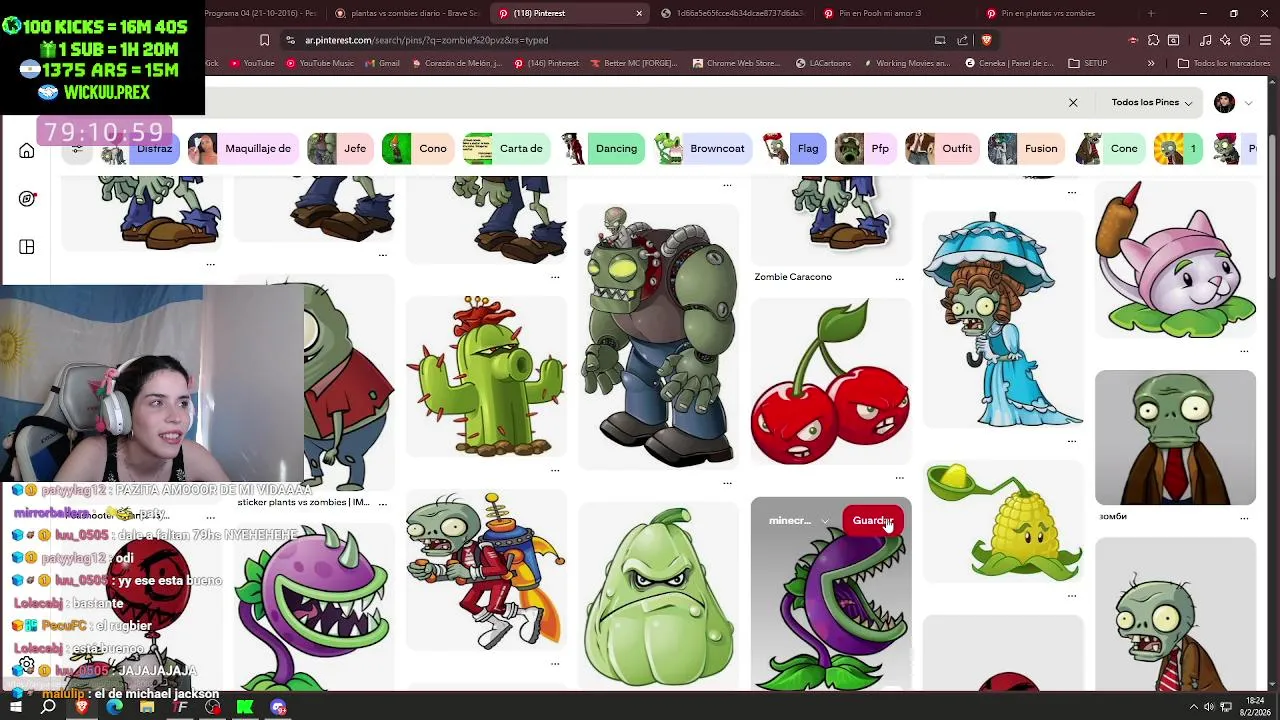Open the cherry bomb pin

(x=831, y=382)
